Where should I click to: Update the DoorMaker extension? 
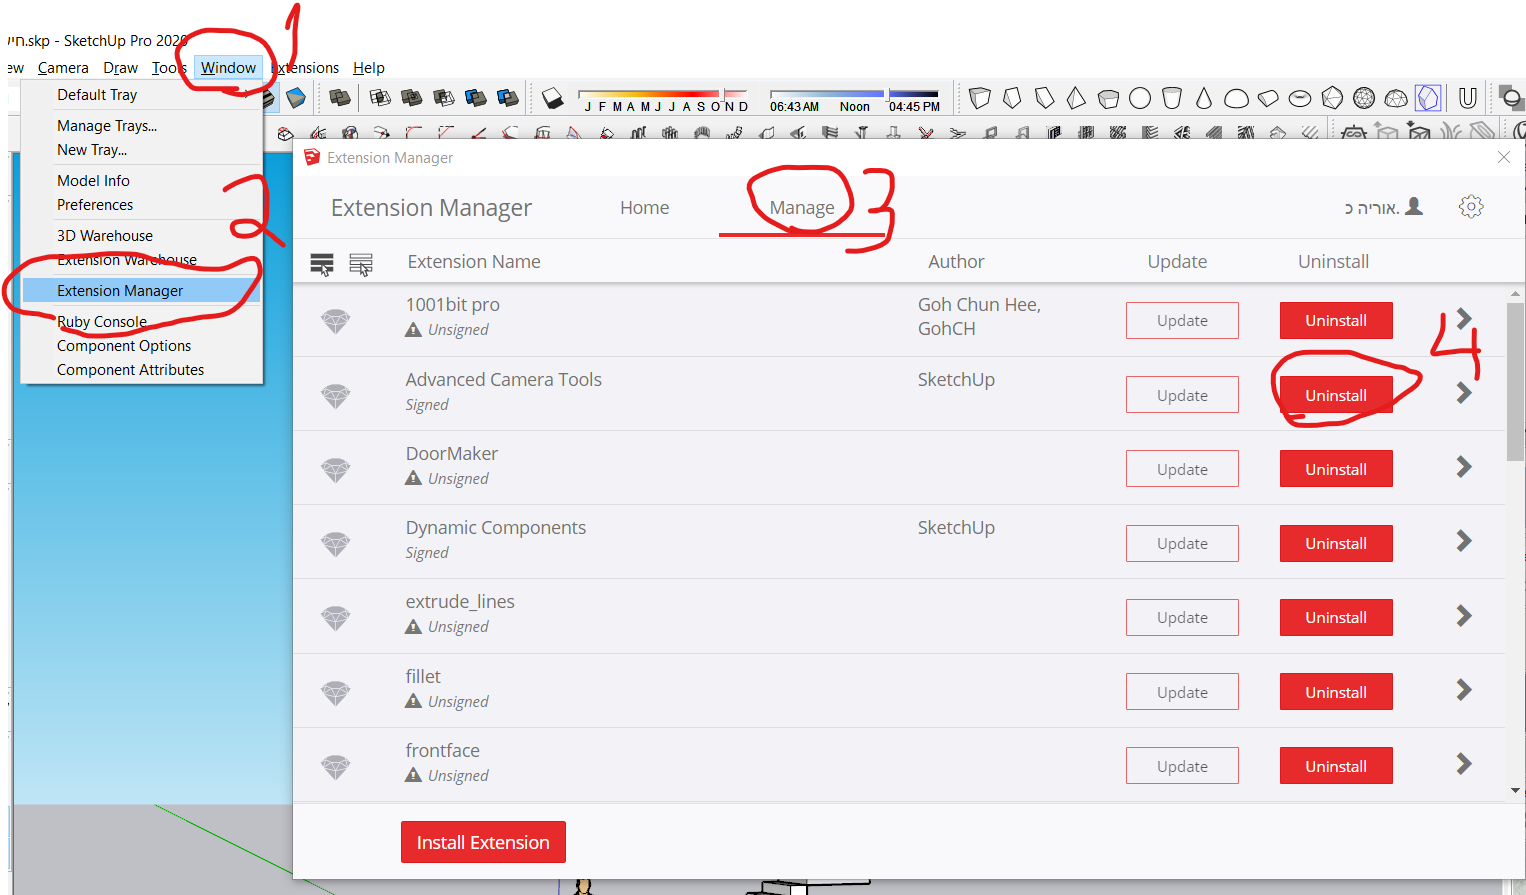tap(1182, 470)
